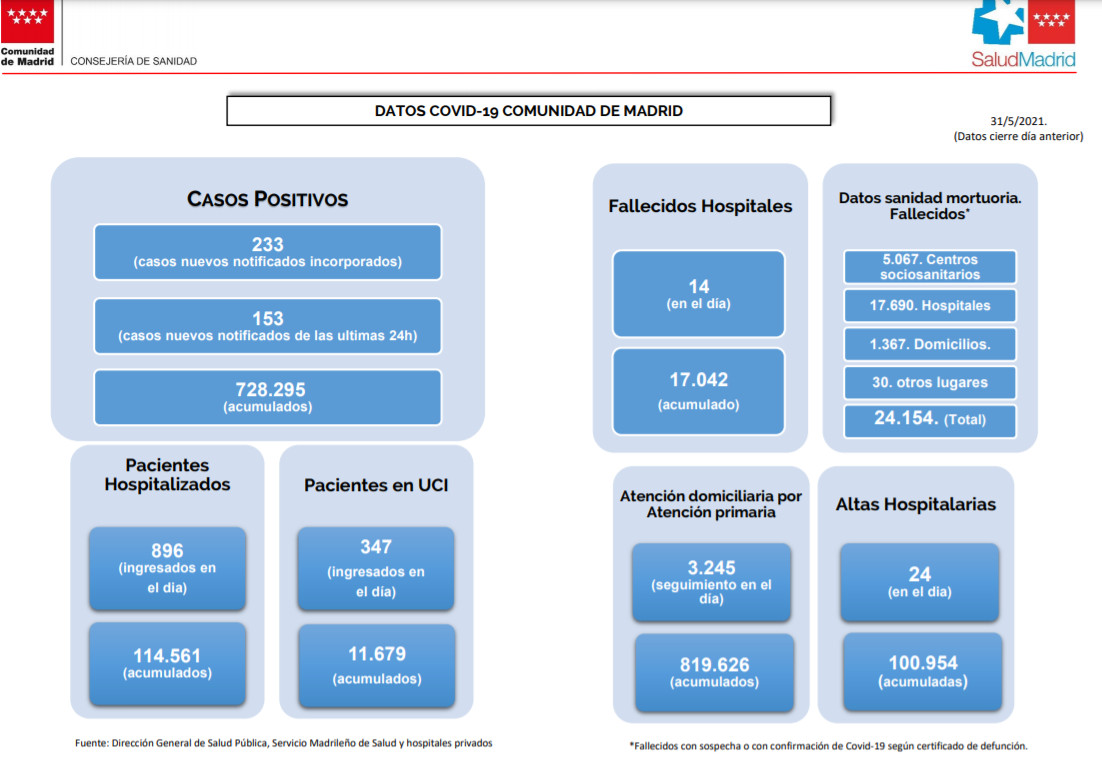Click the Comunidad de Madrid flag logo
The image size is (1102, 773).
click(x=27, y=33)
